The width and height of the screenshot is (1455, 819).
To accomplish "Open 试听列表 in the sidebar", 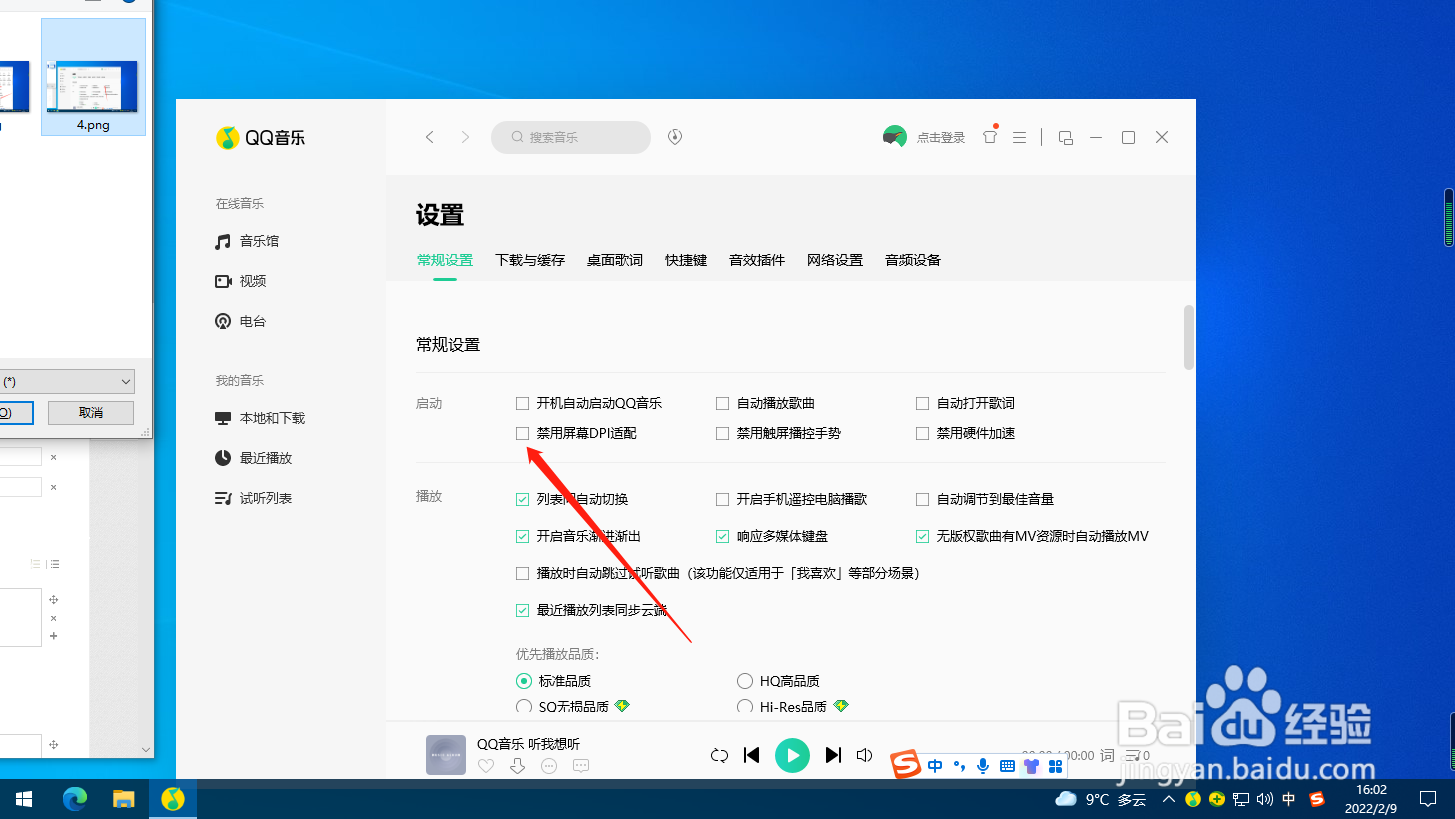I will [x=254, y=498].
